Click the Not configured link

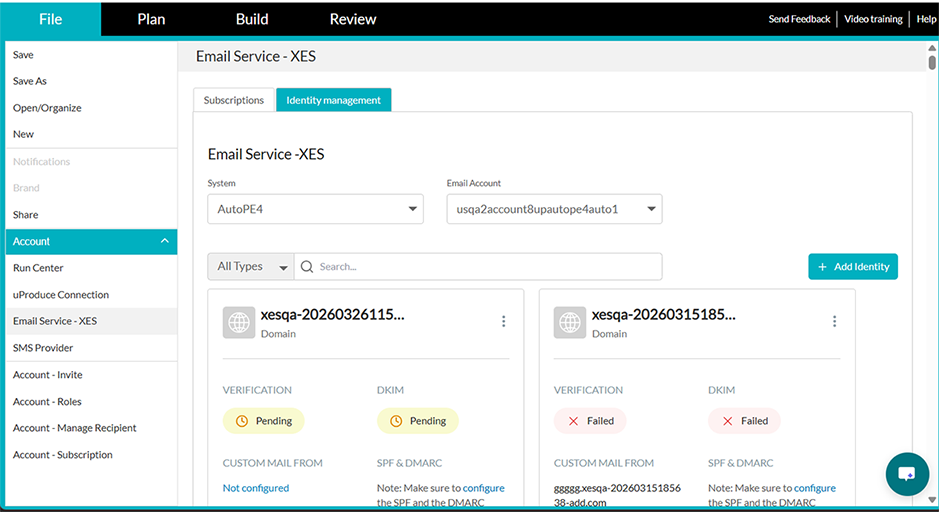pyautogui.click(x=256, y=488)
